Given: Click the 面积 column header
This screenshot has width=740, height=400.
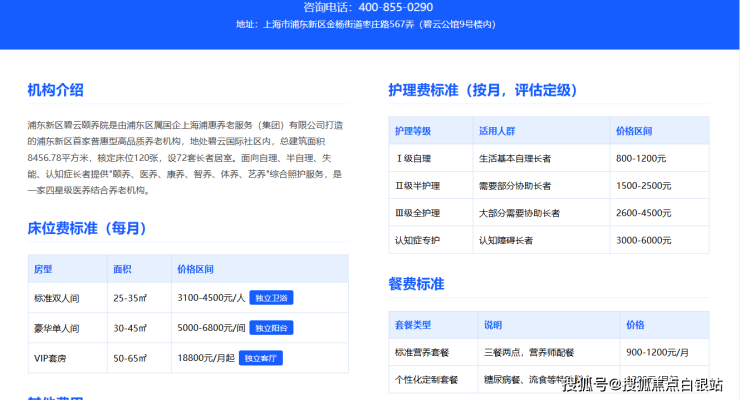Looking at the screenshot, I should tap(122, 269).
